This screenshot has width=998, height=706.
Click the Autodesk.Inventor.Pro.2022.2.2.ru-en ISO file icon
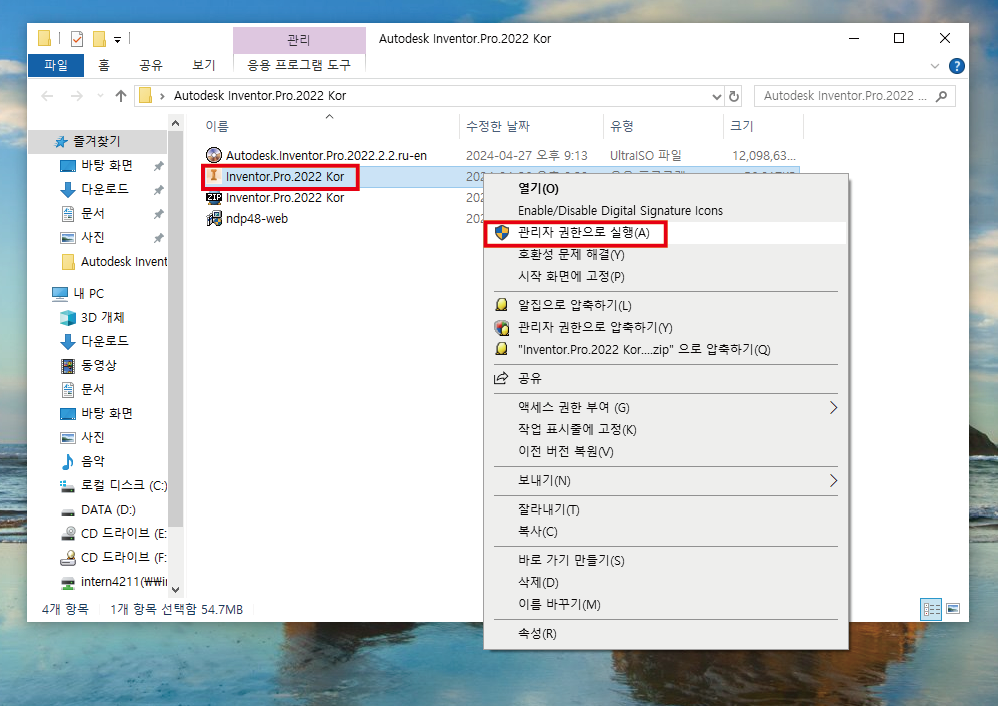coord(214,155)
